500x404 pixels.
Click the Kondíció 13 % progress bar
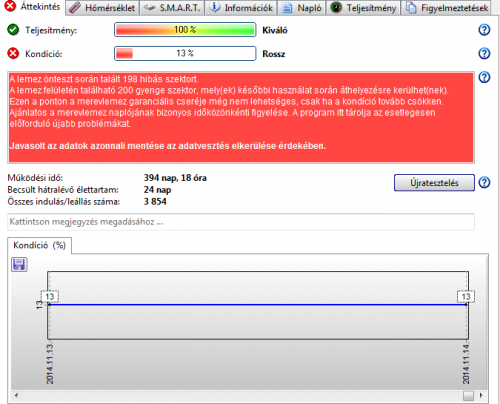[185, 53]
